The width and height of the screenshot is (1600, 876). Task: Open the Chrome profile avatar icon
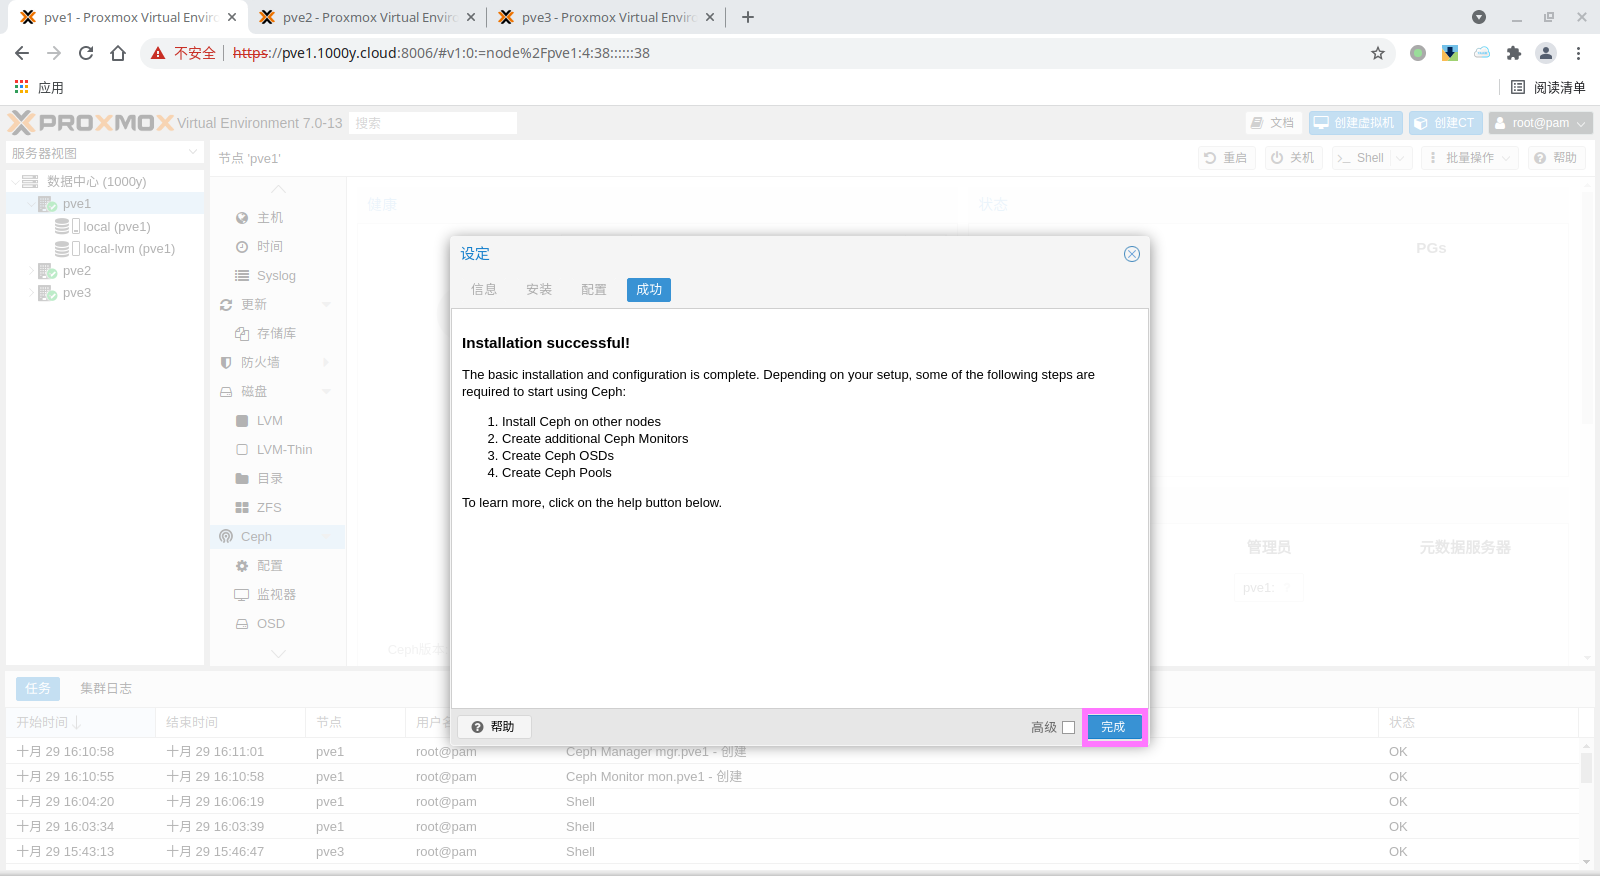tap(1545, 53)
